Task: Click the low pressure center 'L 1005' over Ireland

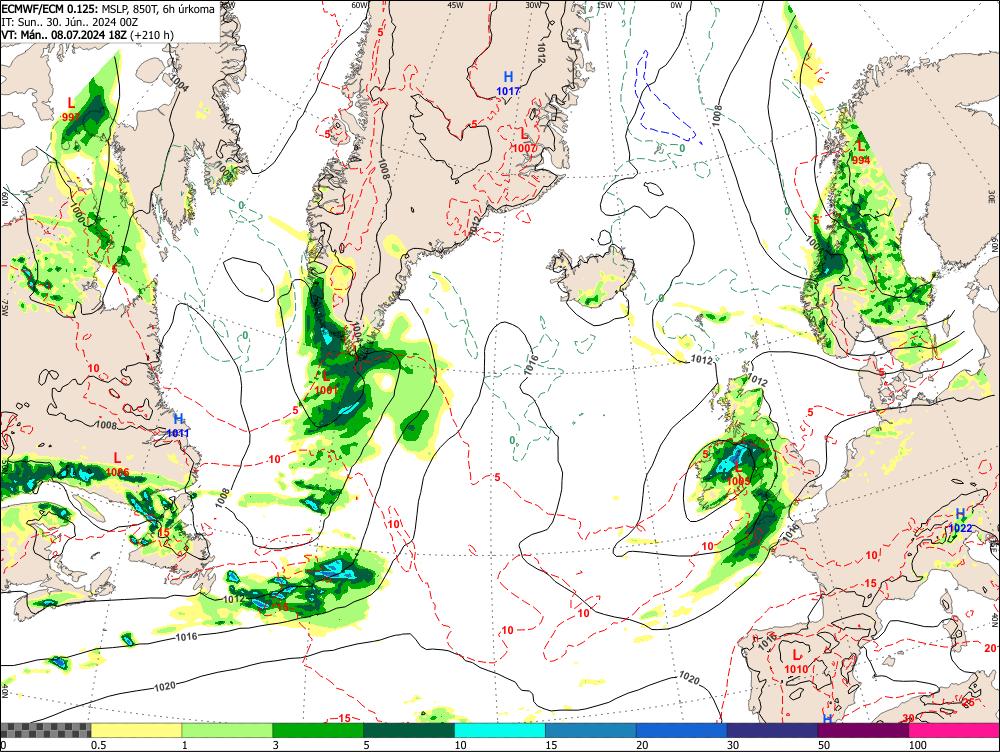Action: tap(739, 475)
